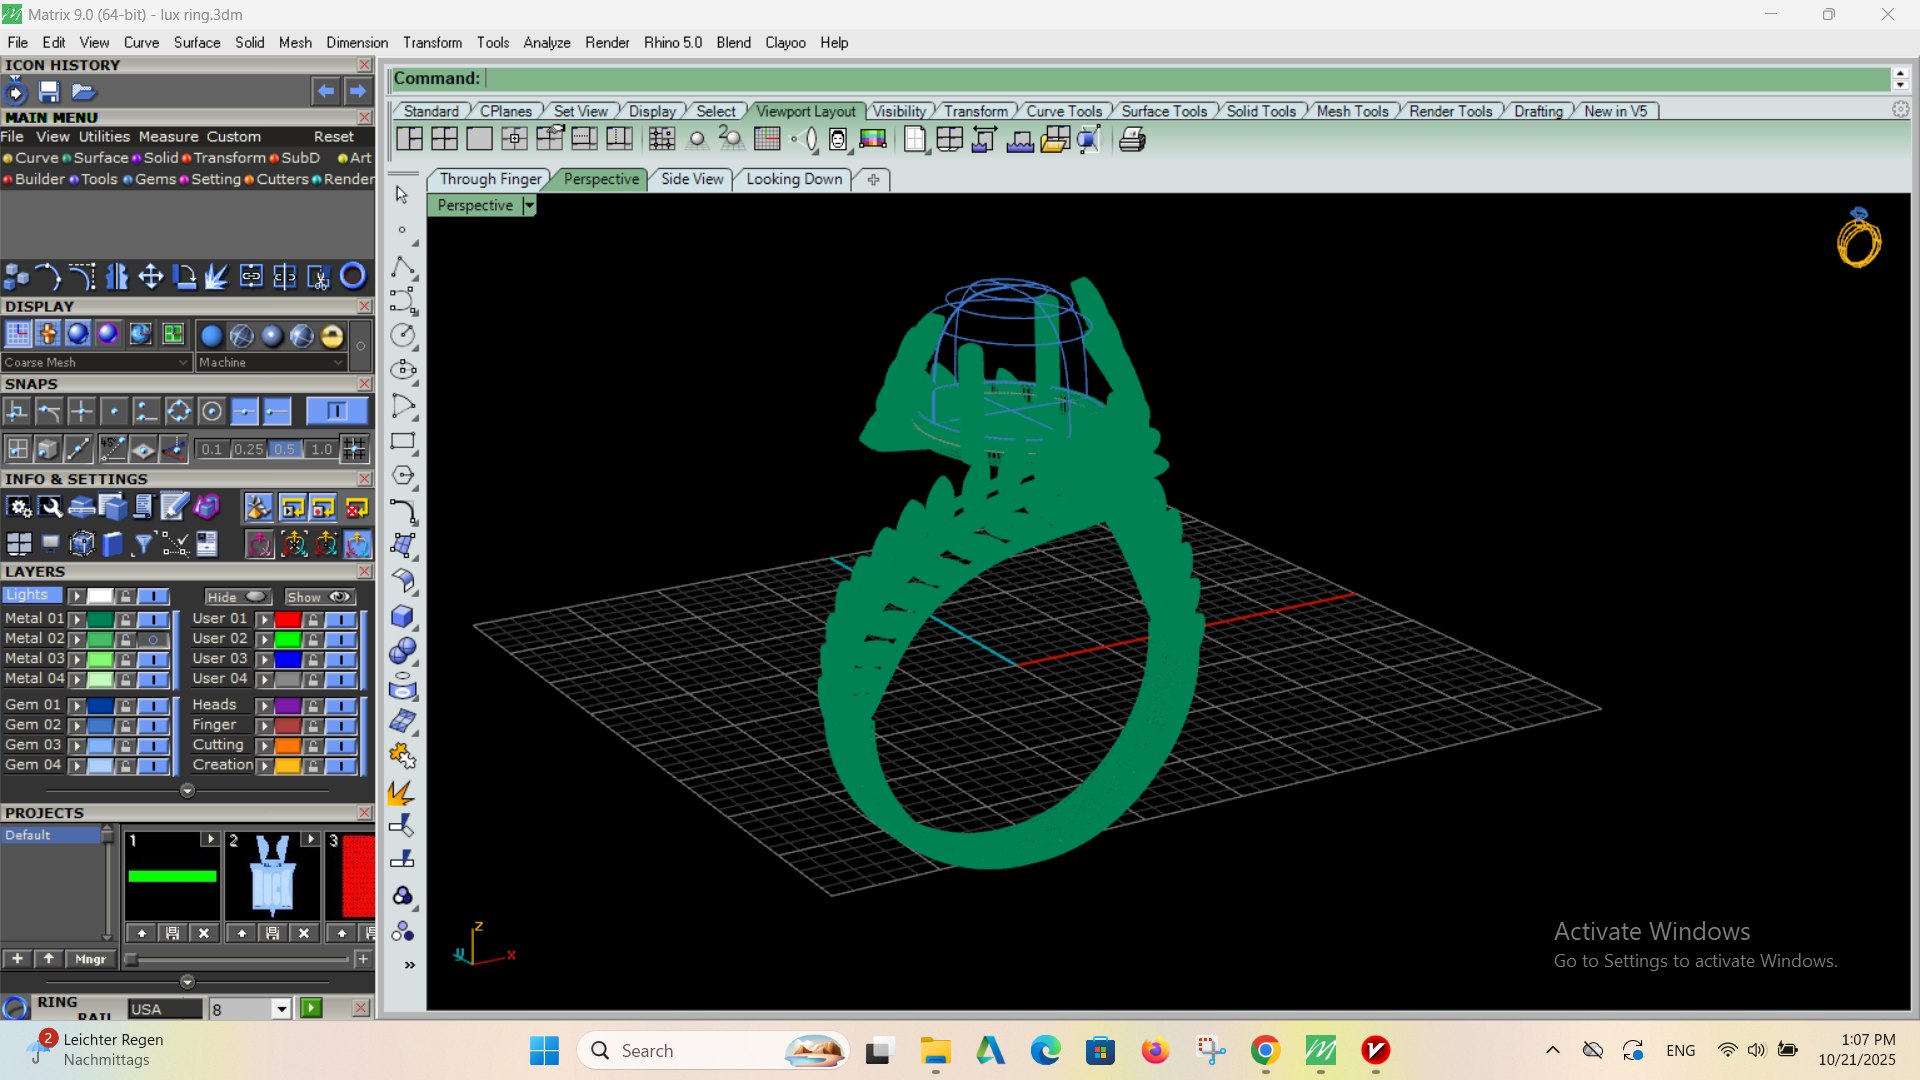The image size is (1920, 1080).
Task: Collapse the Layers panel with bottom arrow
Action: [187, 791]
